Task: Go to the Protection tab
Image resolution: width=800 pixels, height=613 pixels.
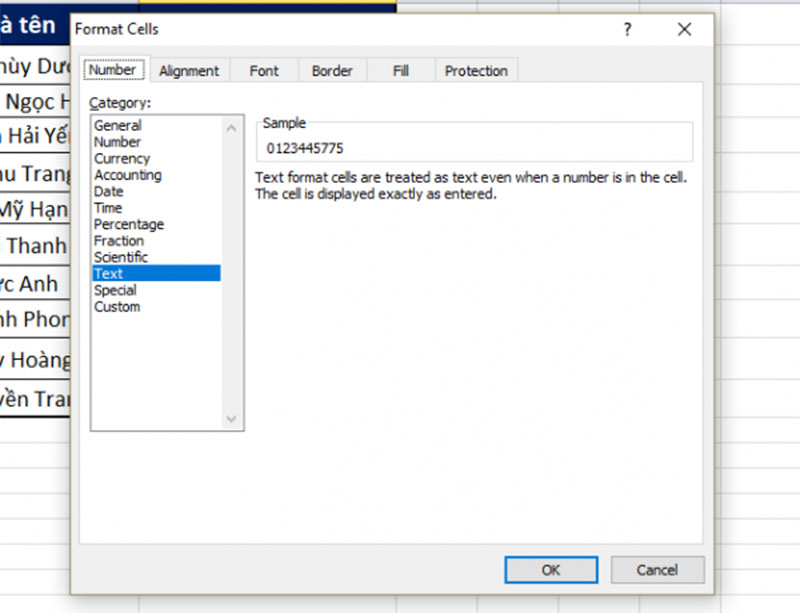Action: pos(476,71)
